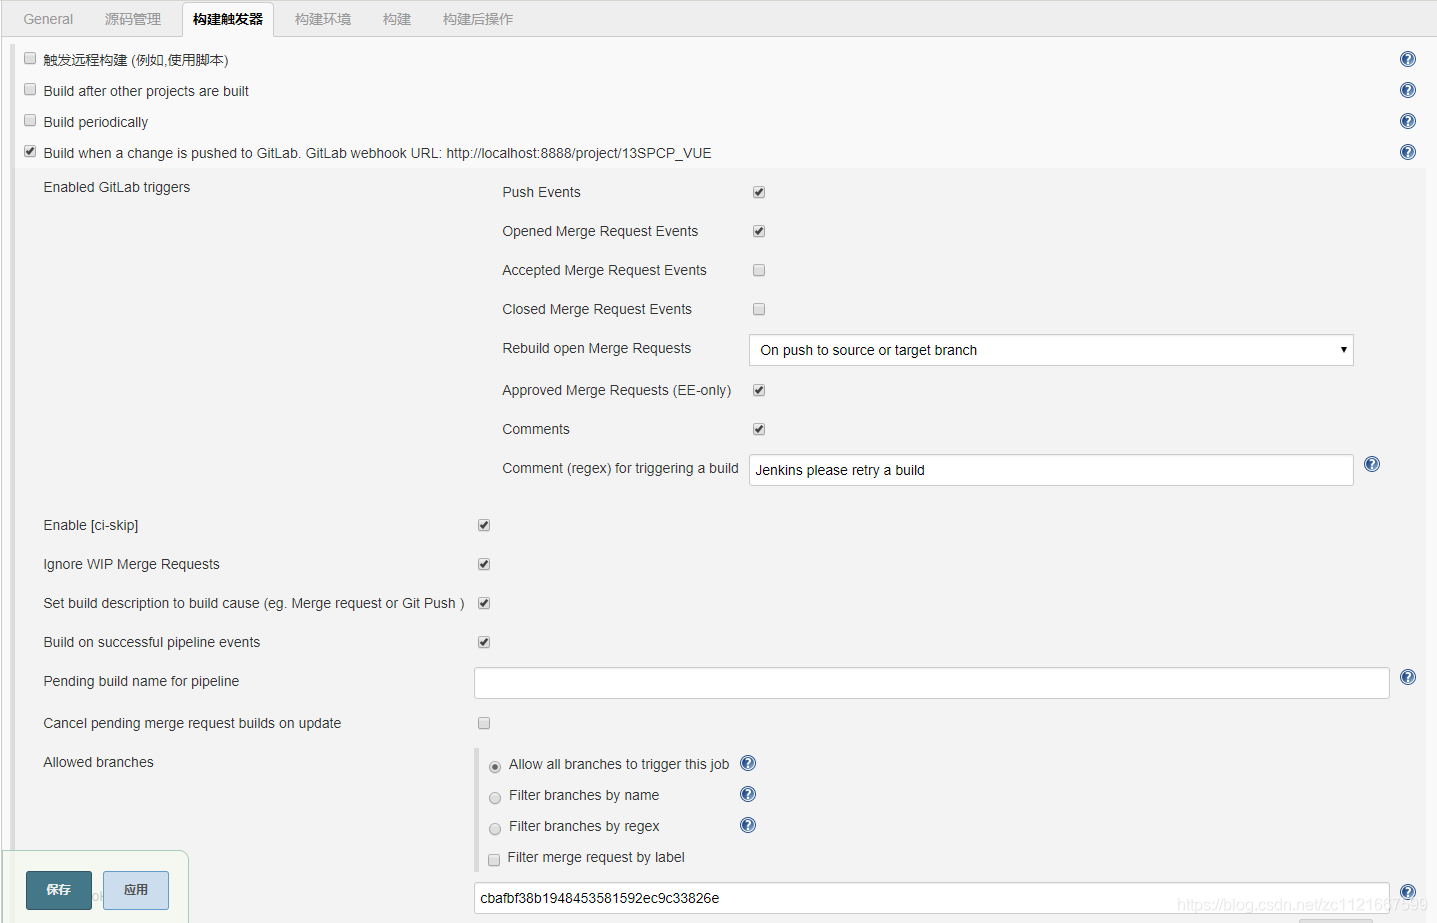This screenshot has height=923, width=1437.
Task: Check Filter merge request by label
Action: point(494,860)
